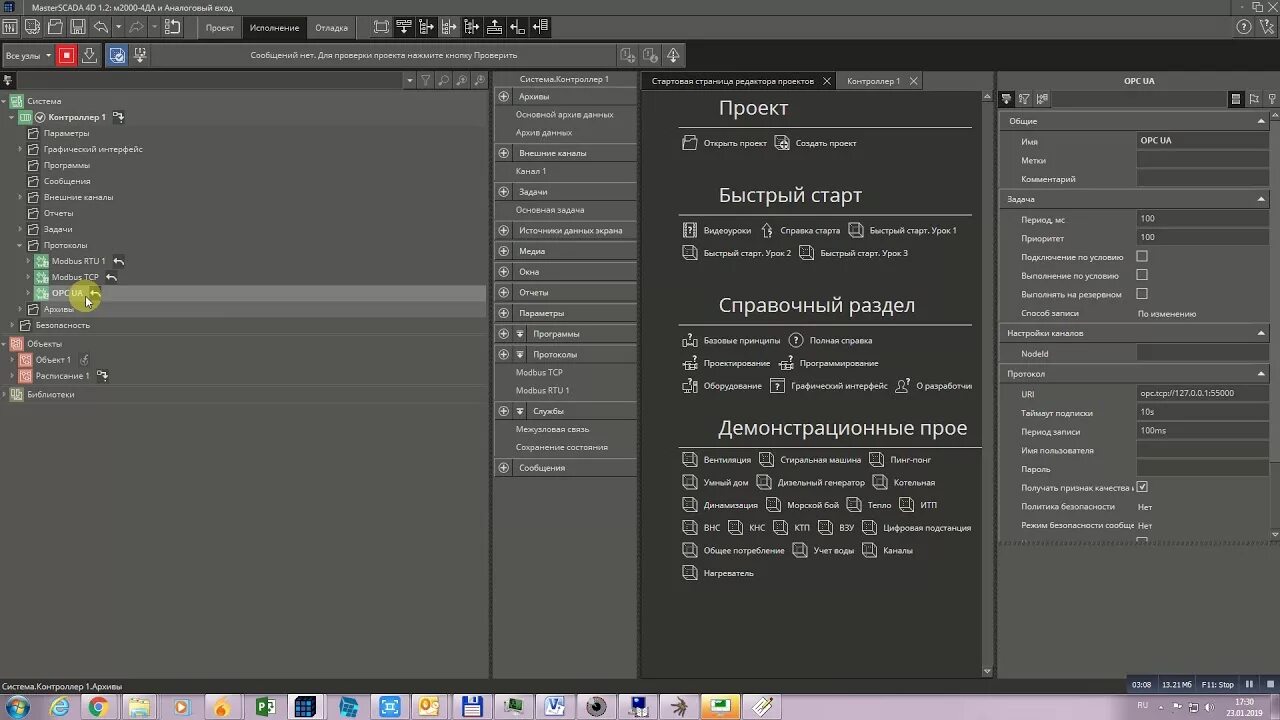Image resolution: width=1280 pixels, height=720 pixels.
Task: Open the tree search field dropdown arrow
Action: pos(409,80)
